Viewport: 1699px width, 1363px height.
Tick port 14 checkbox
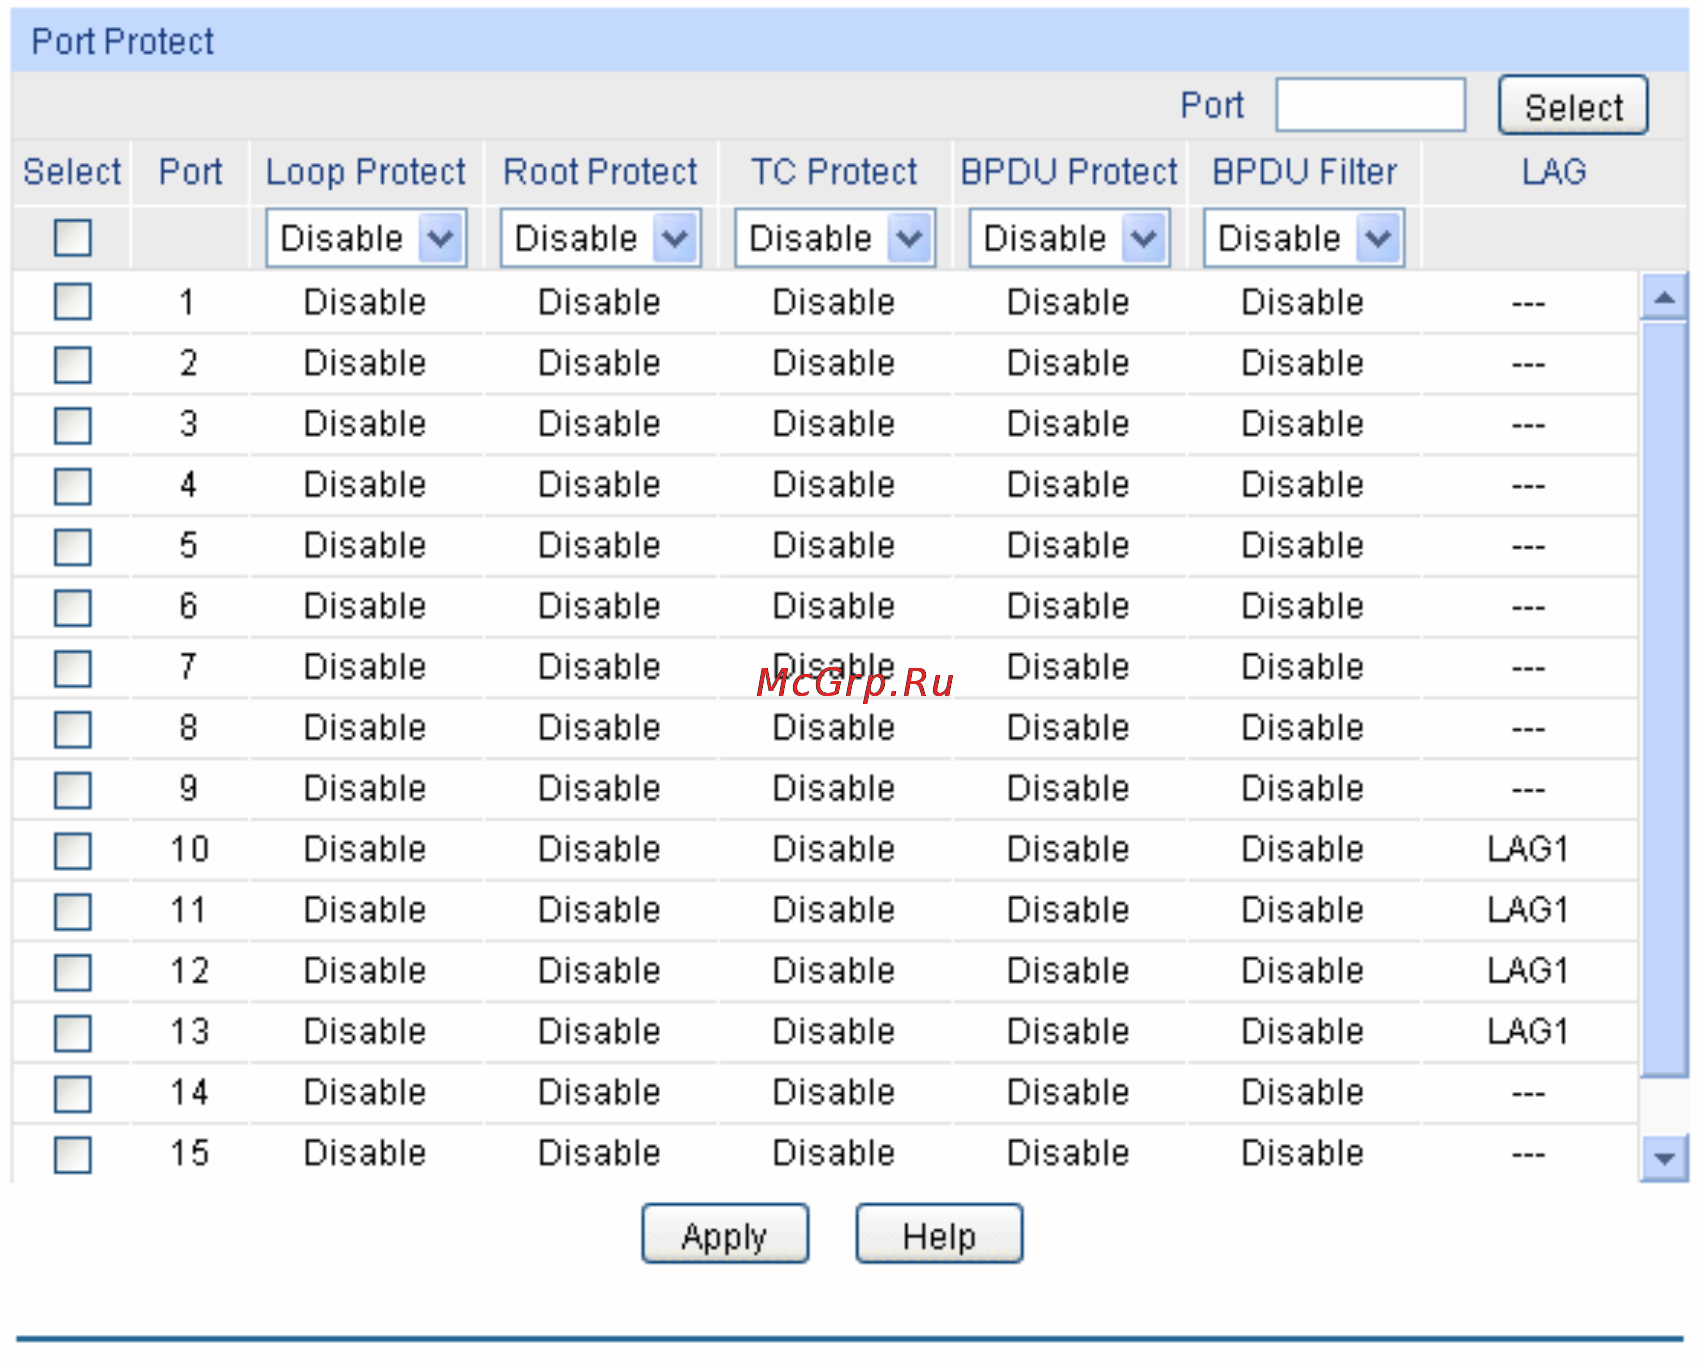[x=73, y=1094]
